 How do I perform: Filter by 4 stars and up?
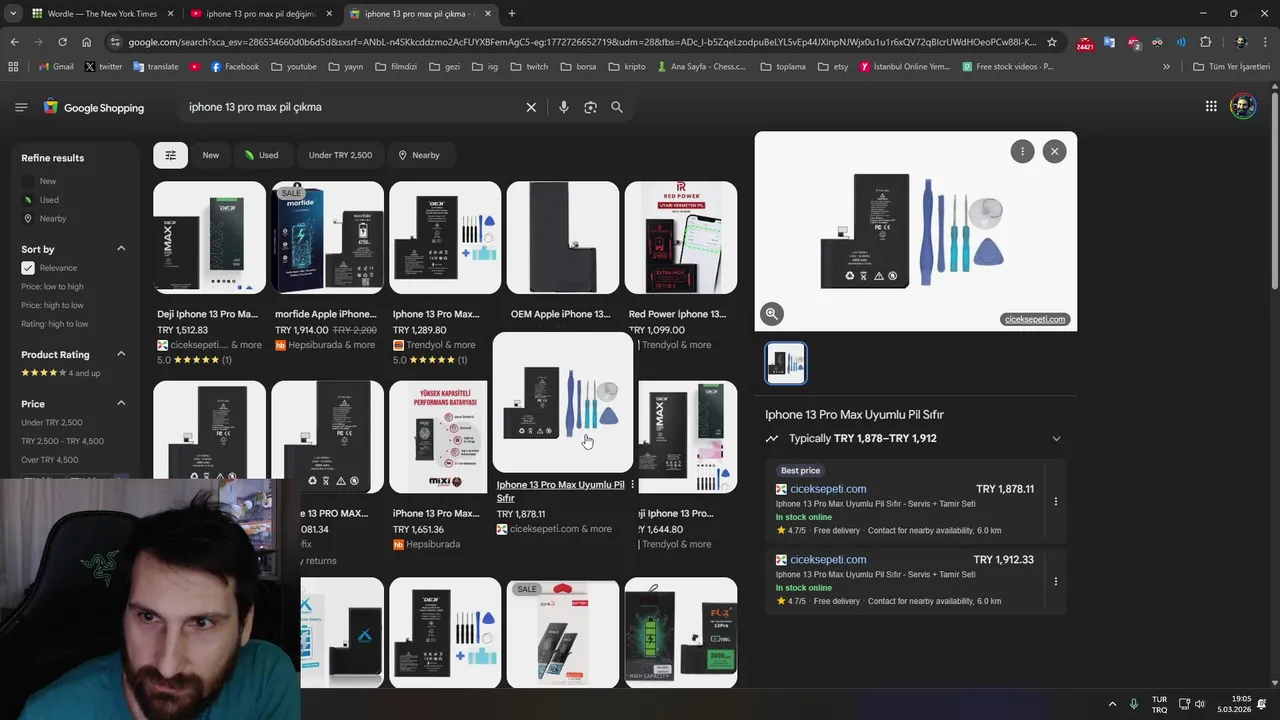pyautogui.click(x=60, y=373)
